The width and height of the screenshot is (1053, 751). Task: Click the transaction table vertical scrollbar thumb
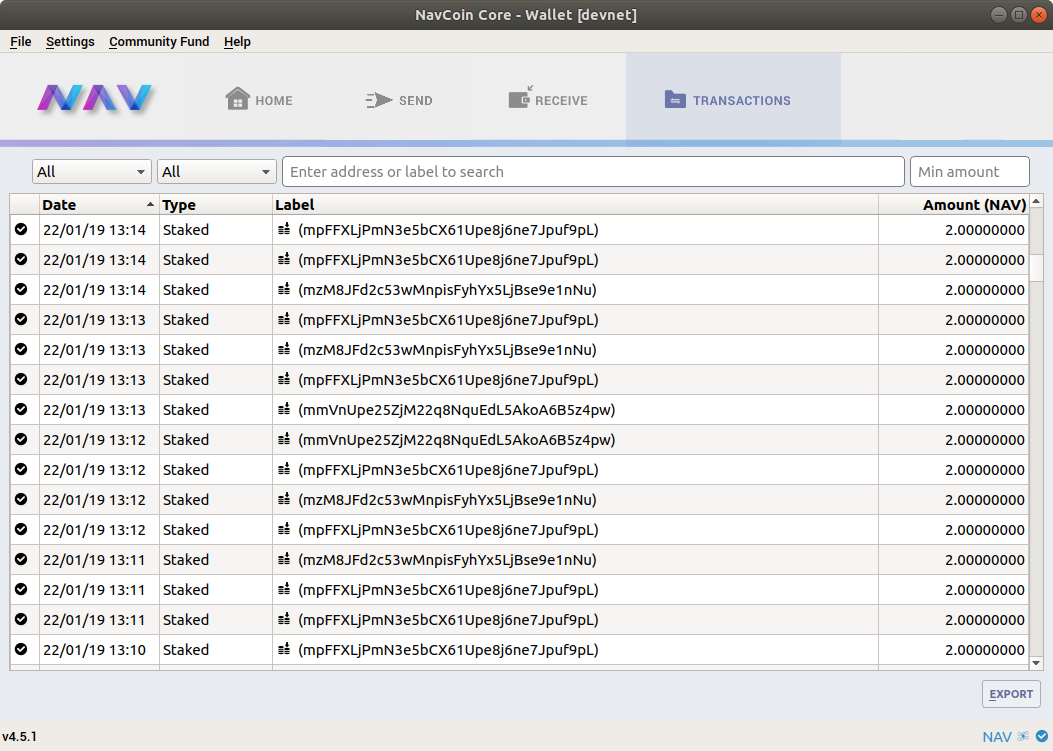(1036, 267)
